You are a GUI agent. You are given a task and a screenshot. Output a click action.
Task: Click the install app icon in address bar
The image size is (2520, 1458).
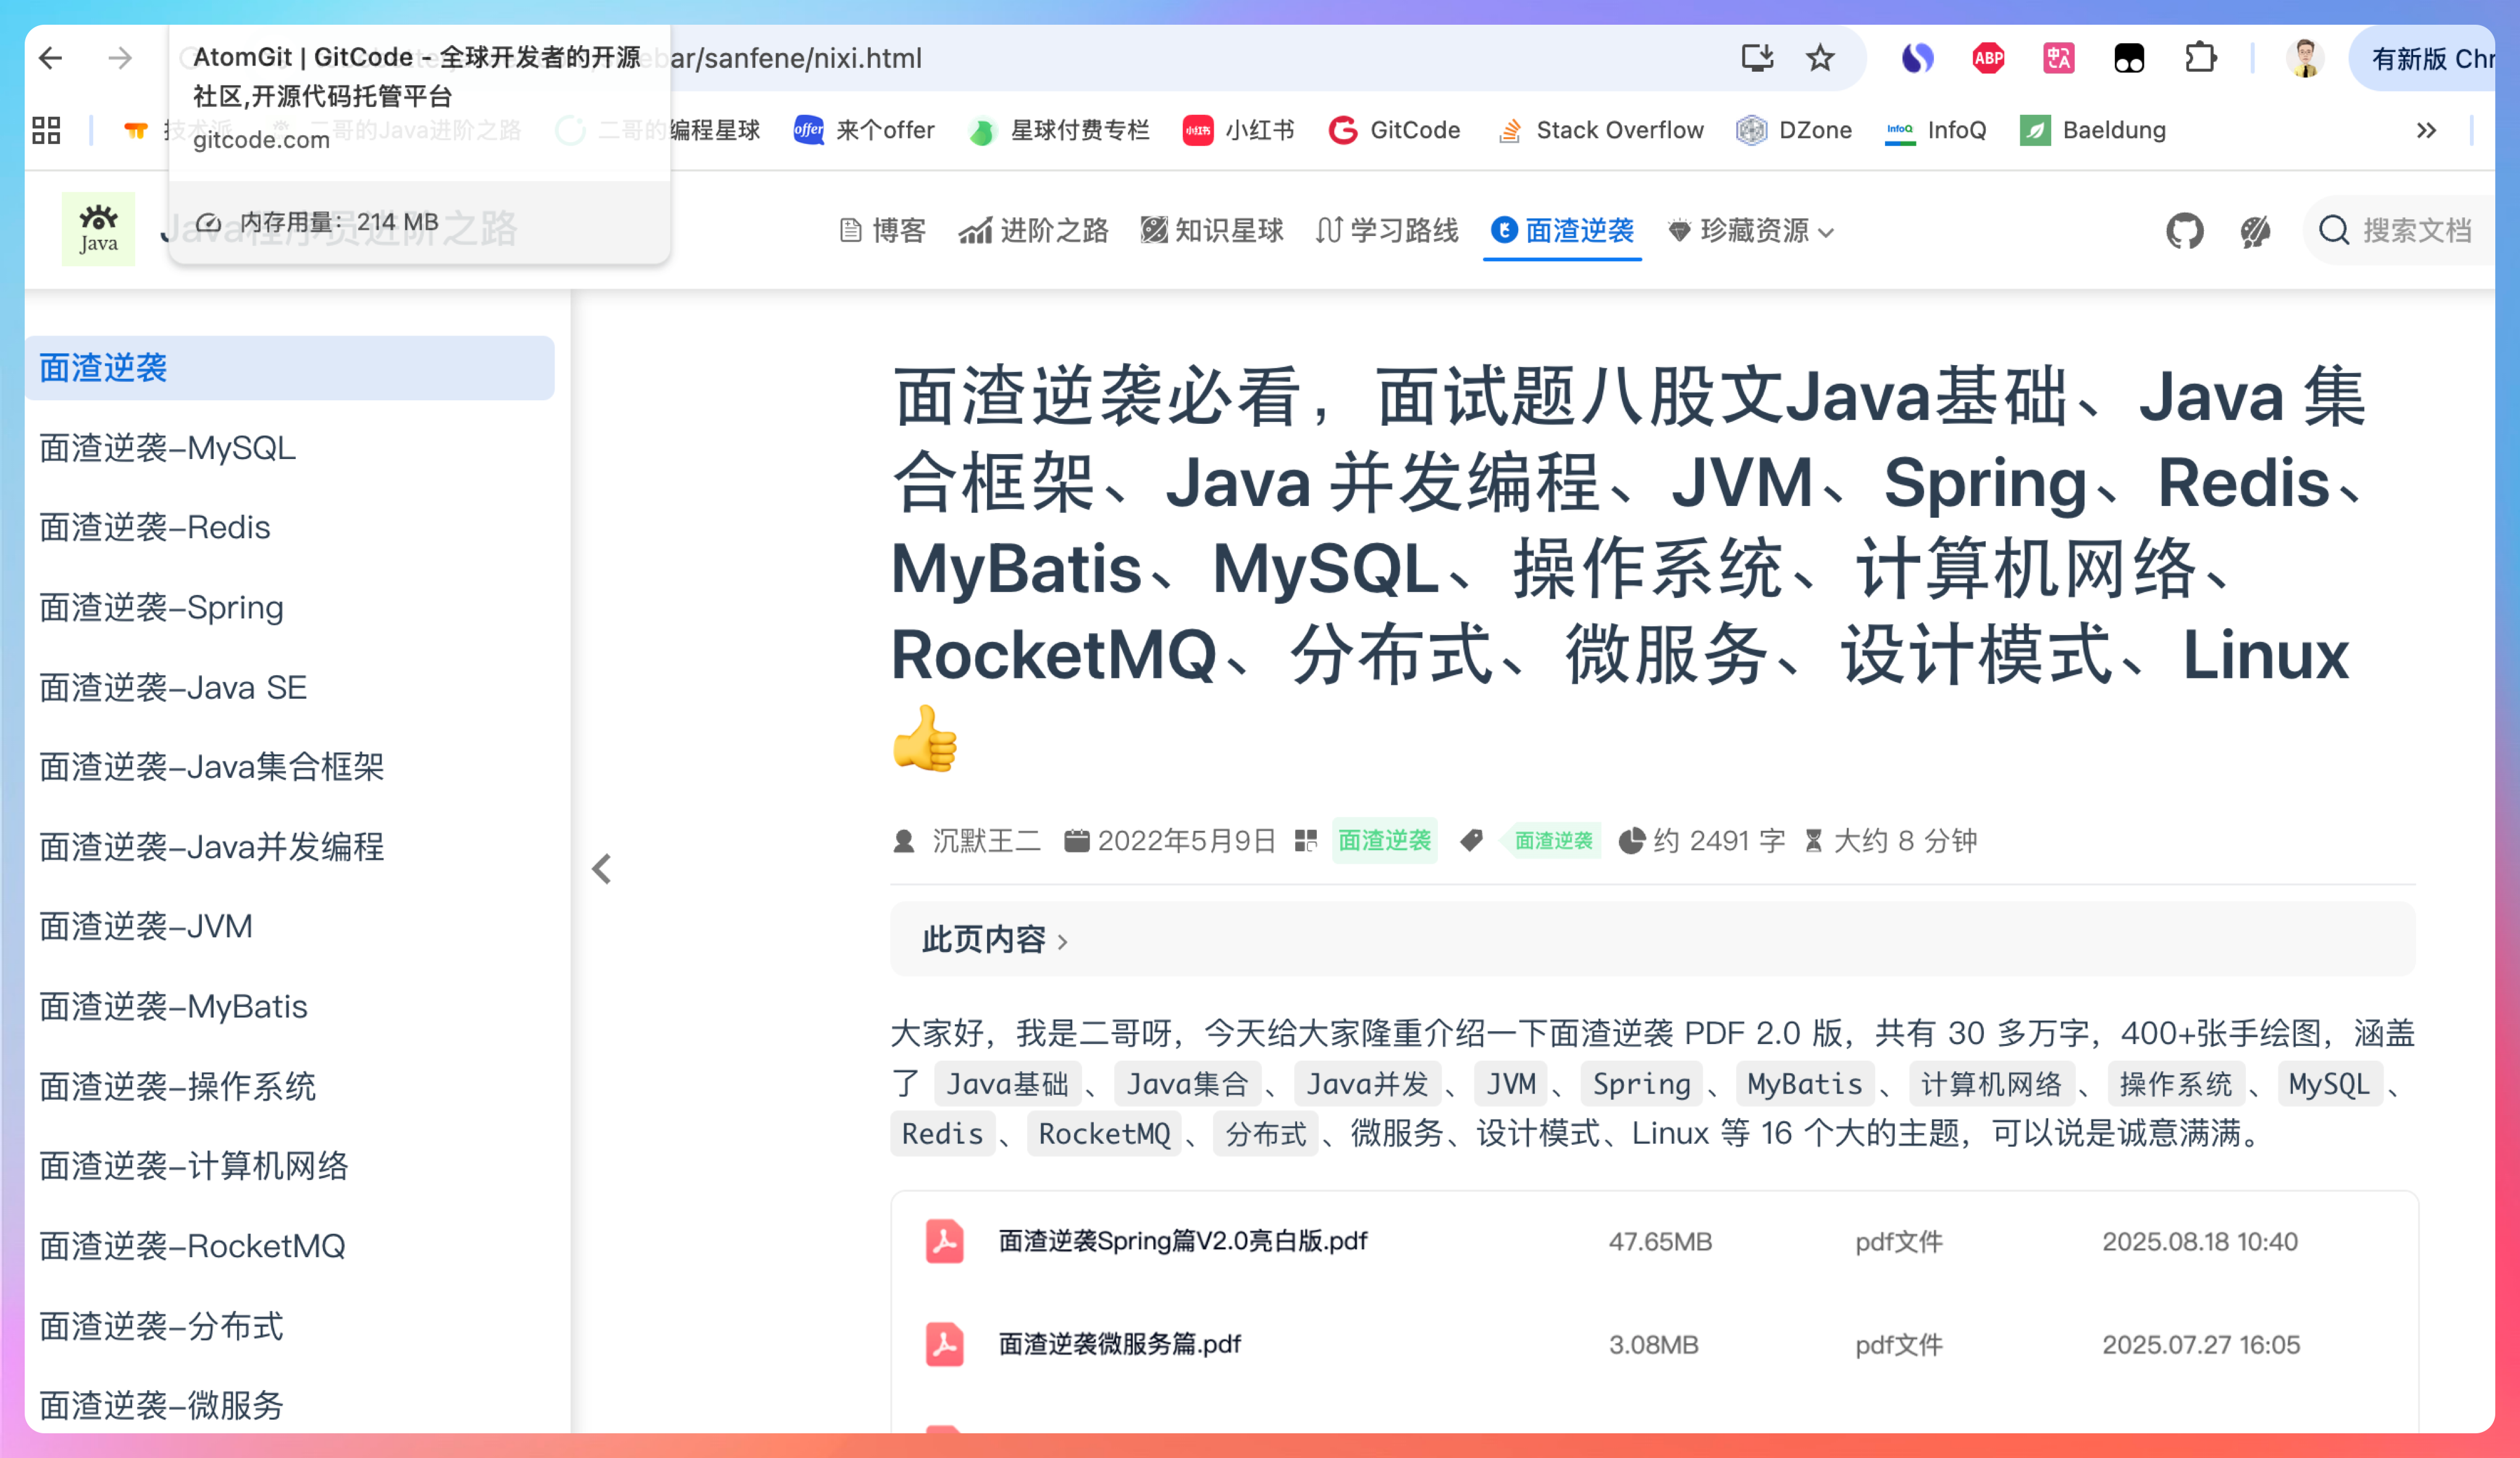(x=1757, y=58)
